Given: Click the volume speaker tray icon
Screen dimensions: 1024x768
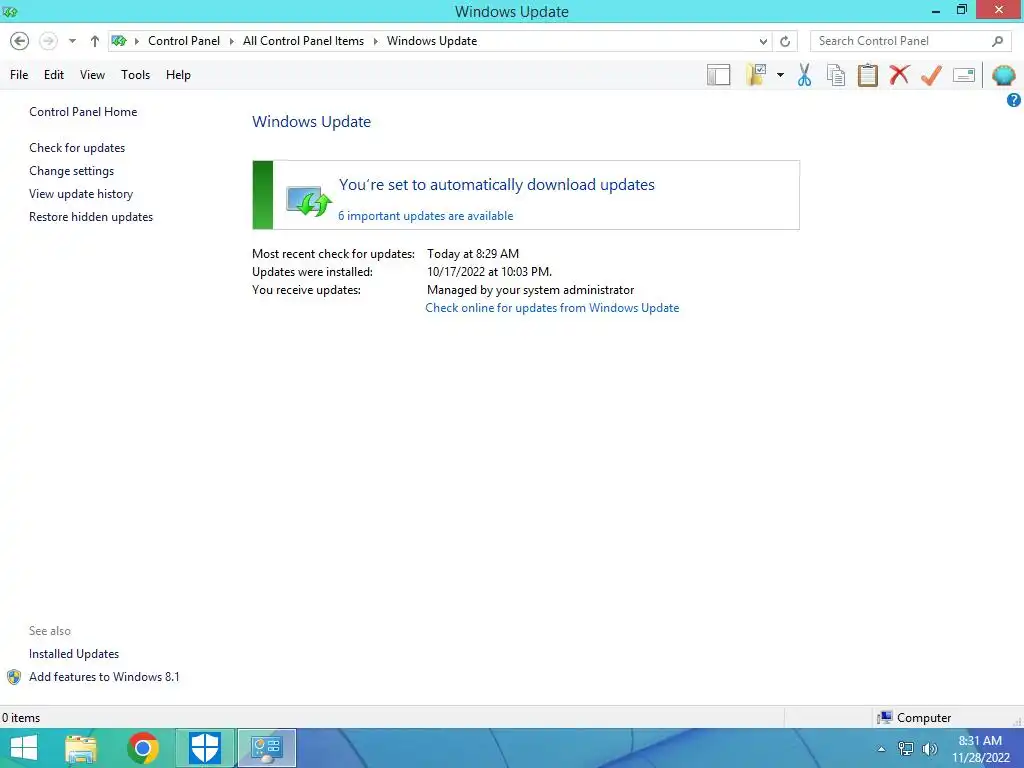Looking at the screenshot, I should coord(929,749).
